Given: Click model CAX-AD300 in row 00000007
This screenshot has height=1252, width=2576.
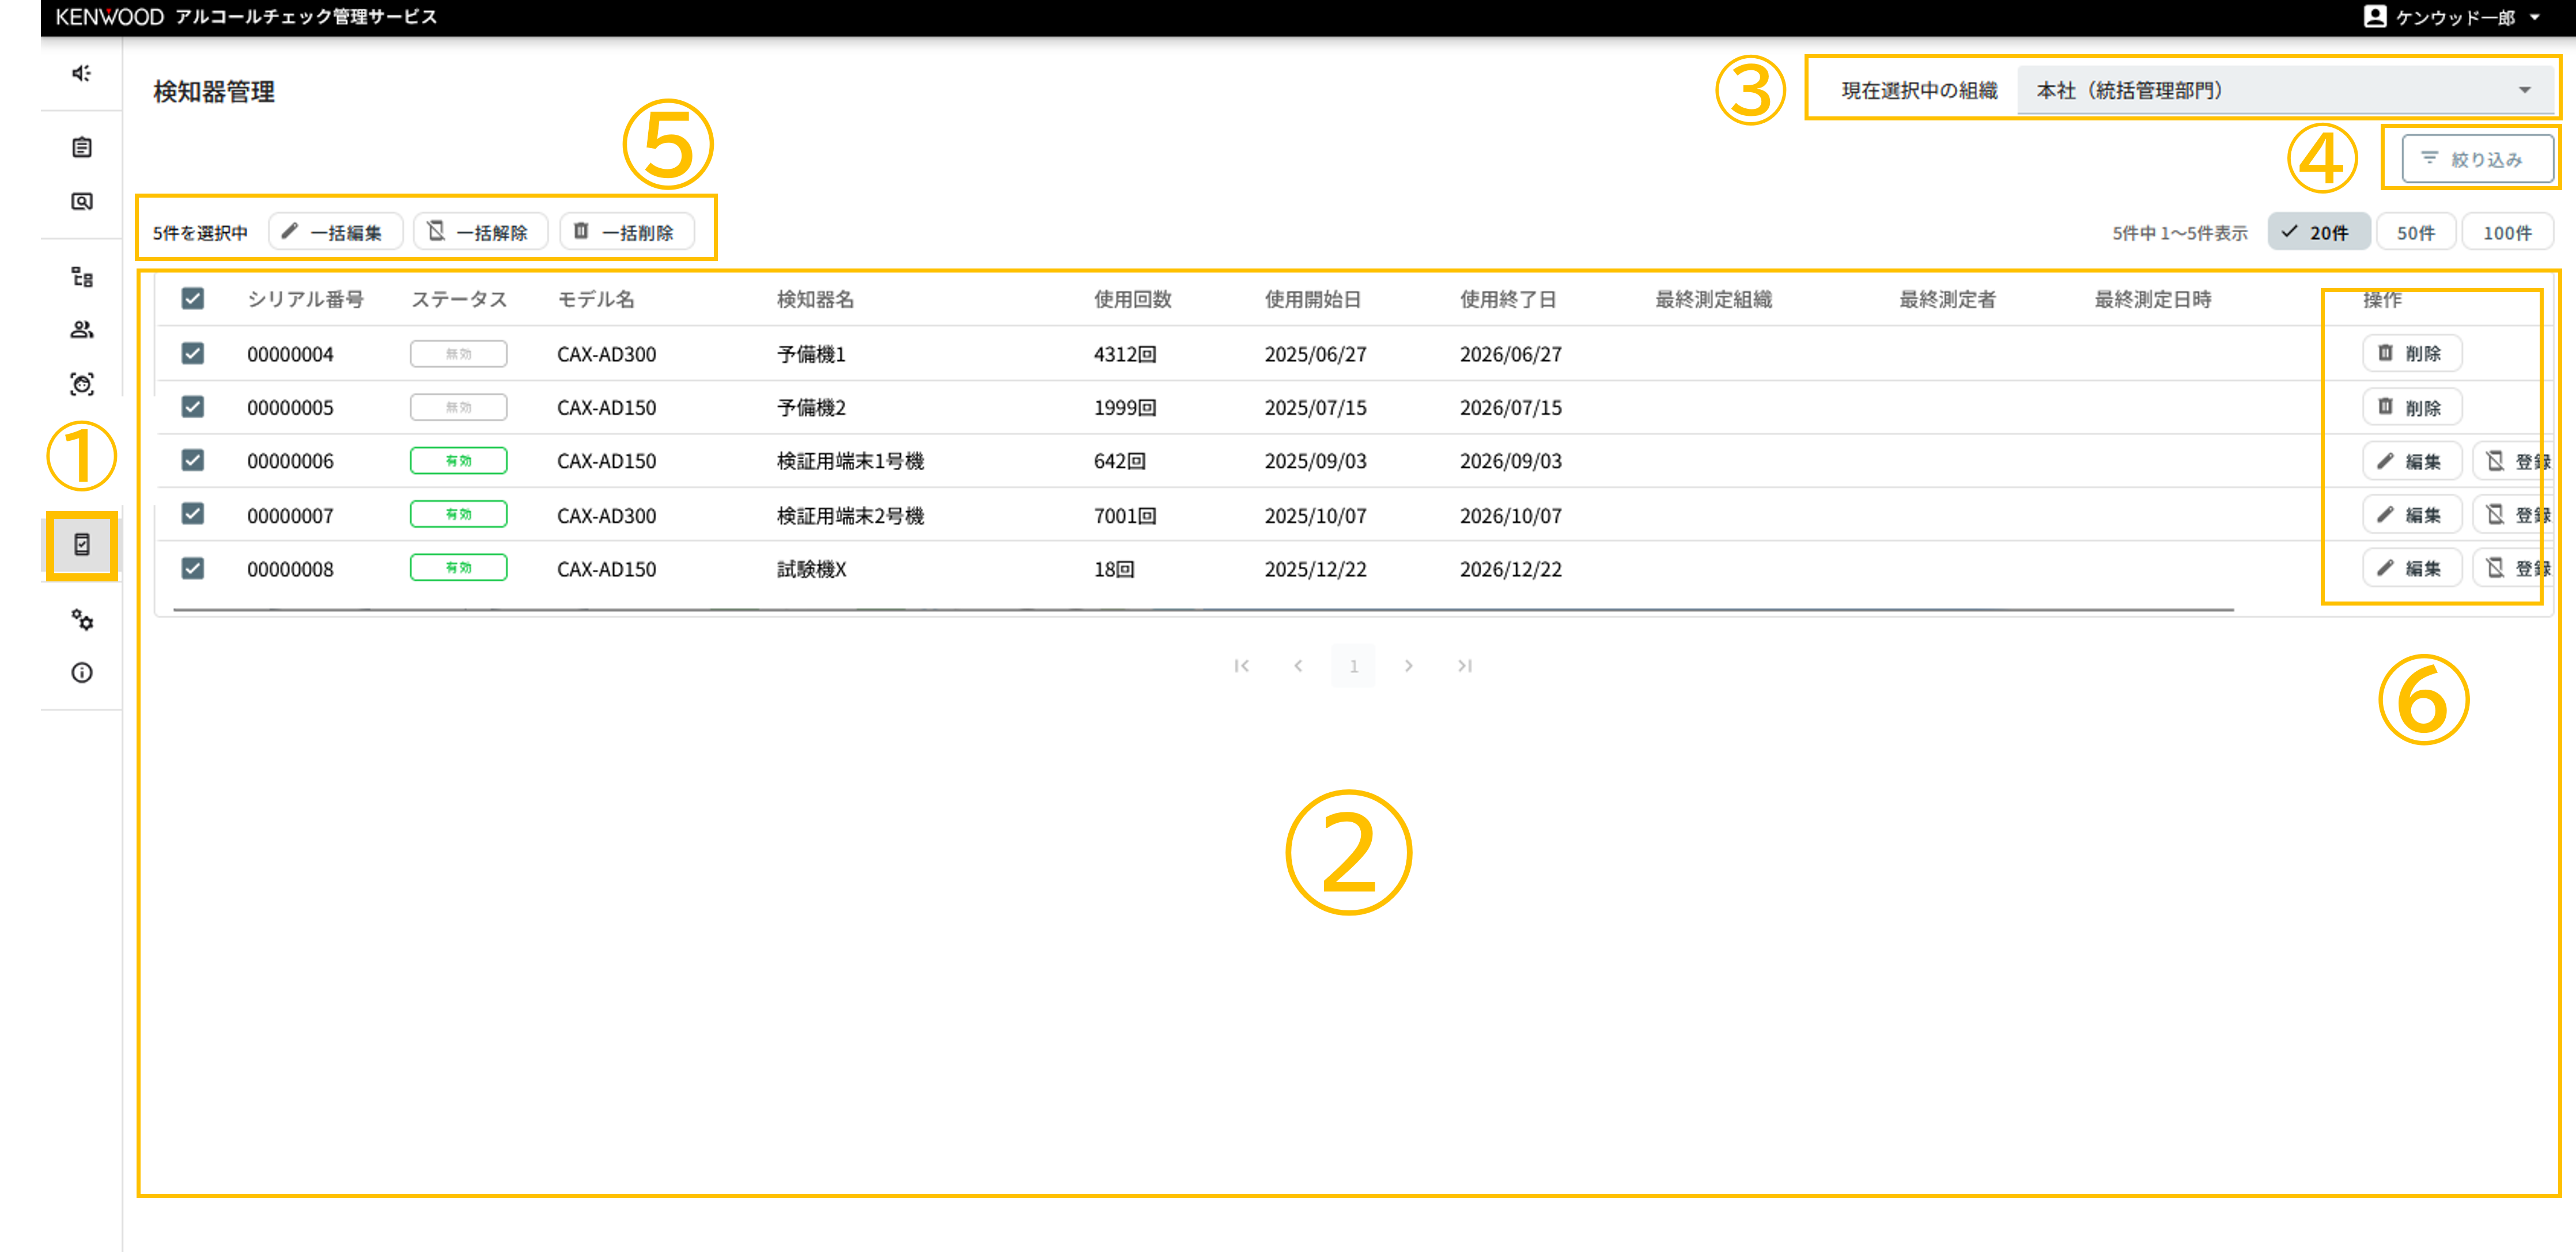Looking at the screenshot, I should point(606,515).
